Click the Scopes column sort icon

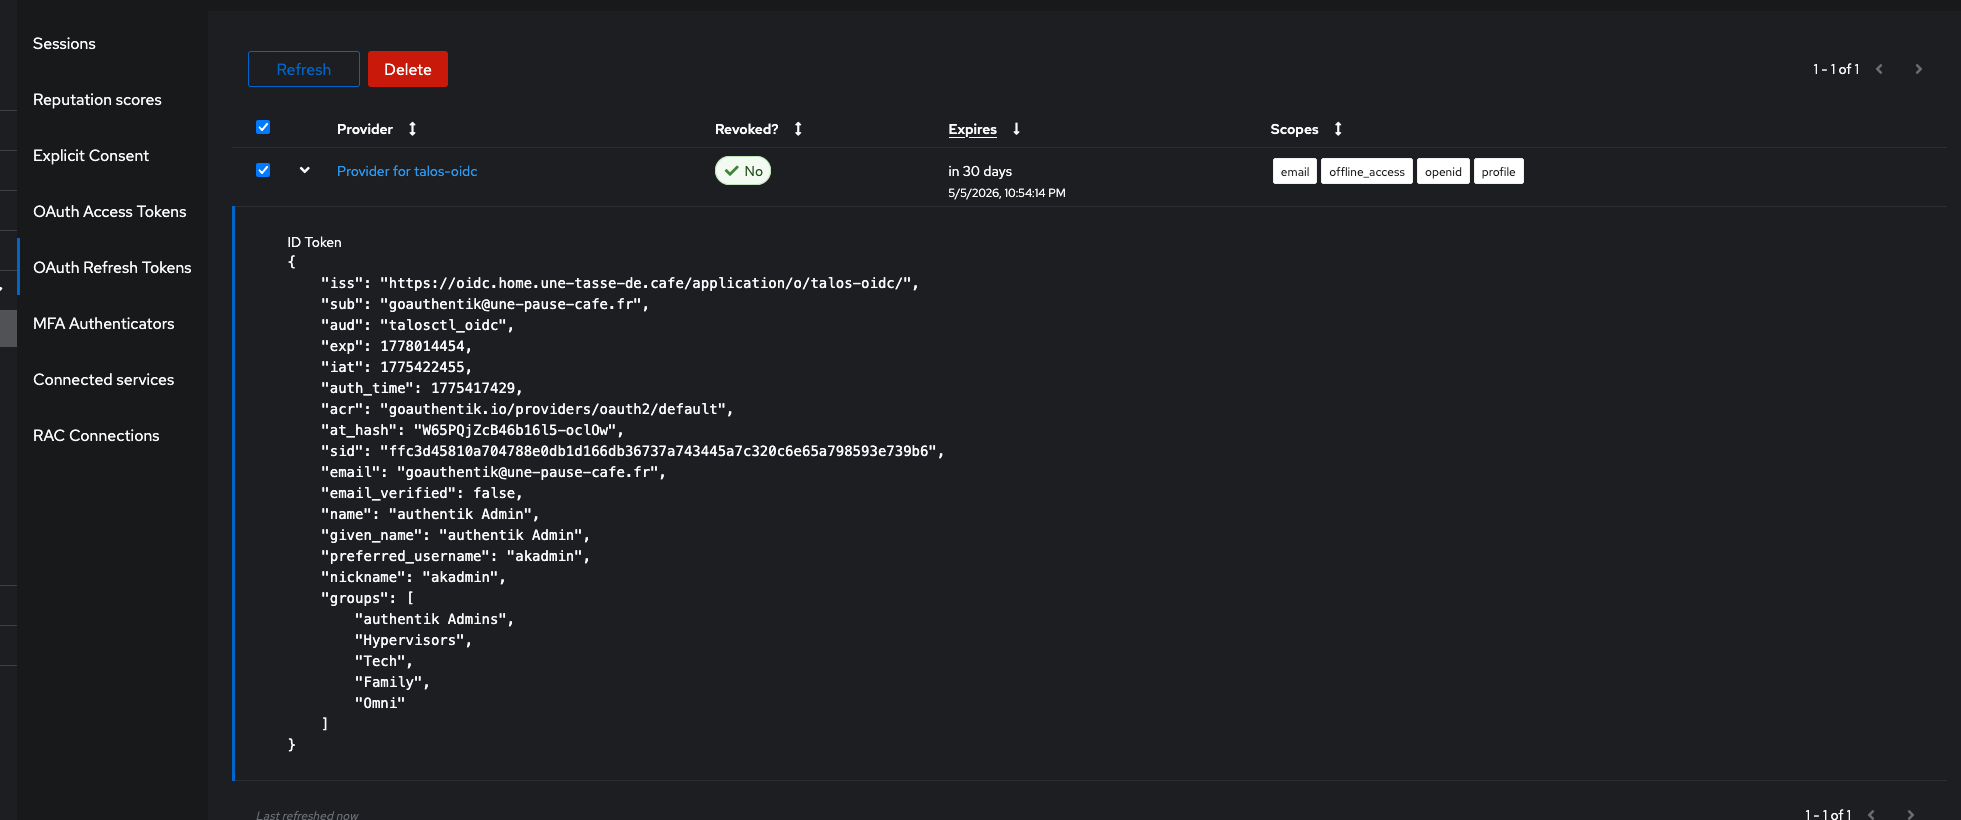[x=1338, y=129]
